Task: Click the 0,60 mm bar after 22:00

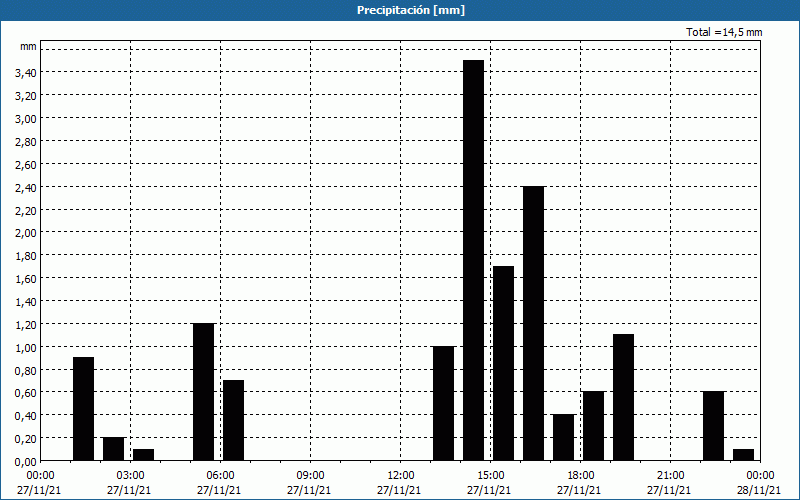Action: click(713, 426)
